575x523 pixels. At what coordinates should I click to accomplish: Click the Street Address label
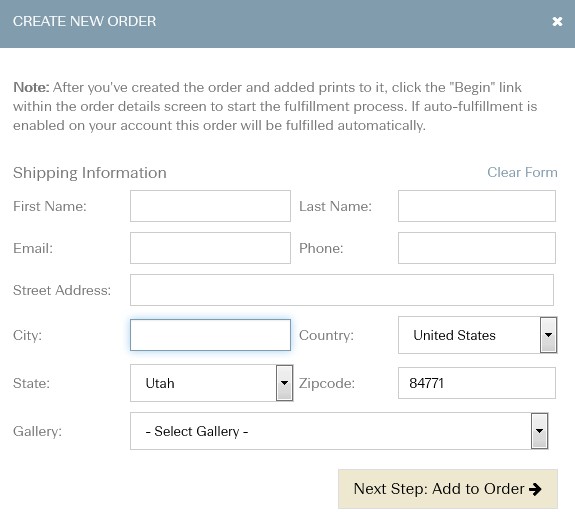pos(62,290)
